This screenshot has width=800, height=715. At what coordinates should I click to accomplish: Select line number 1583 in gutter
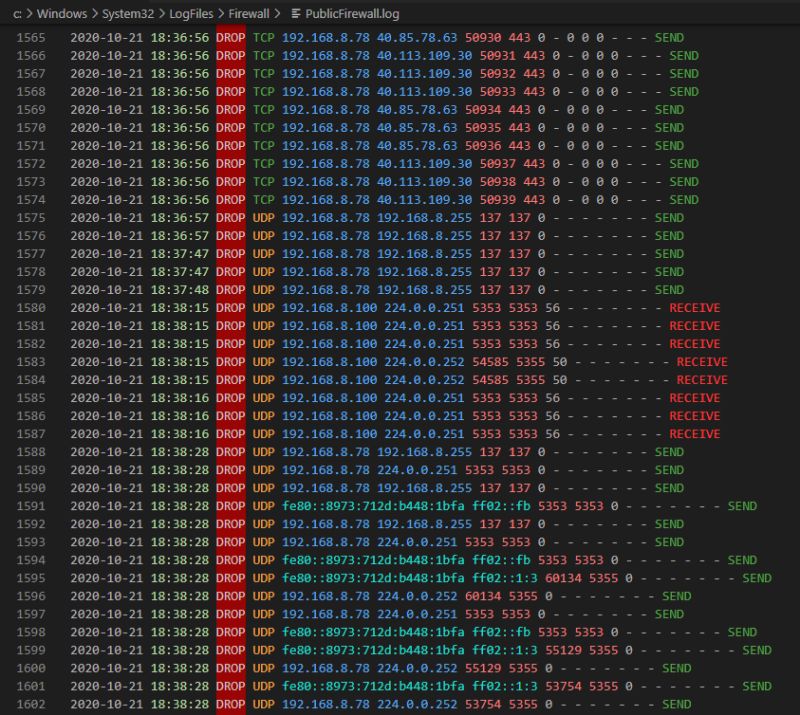click(x=31, y=362)
